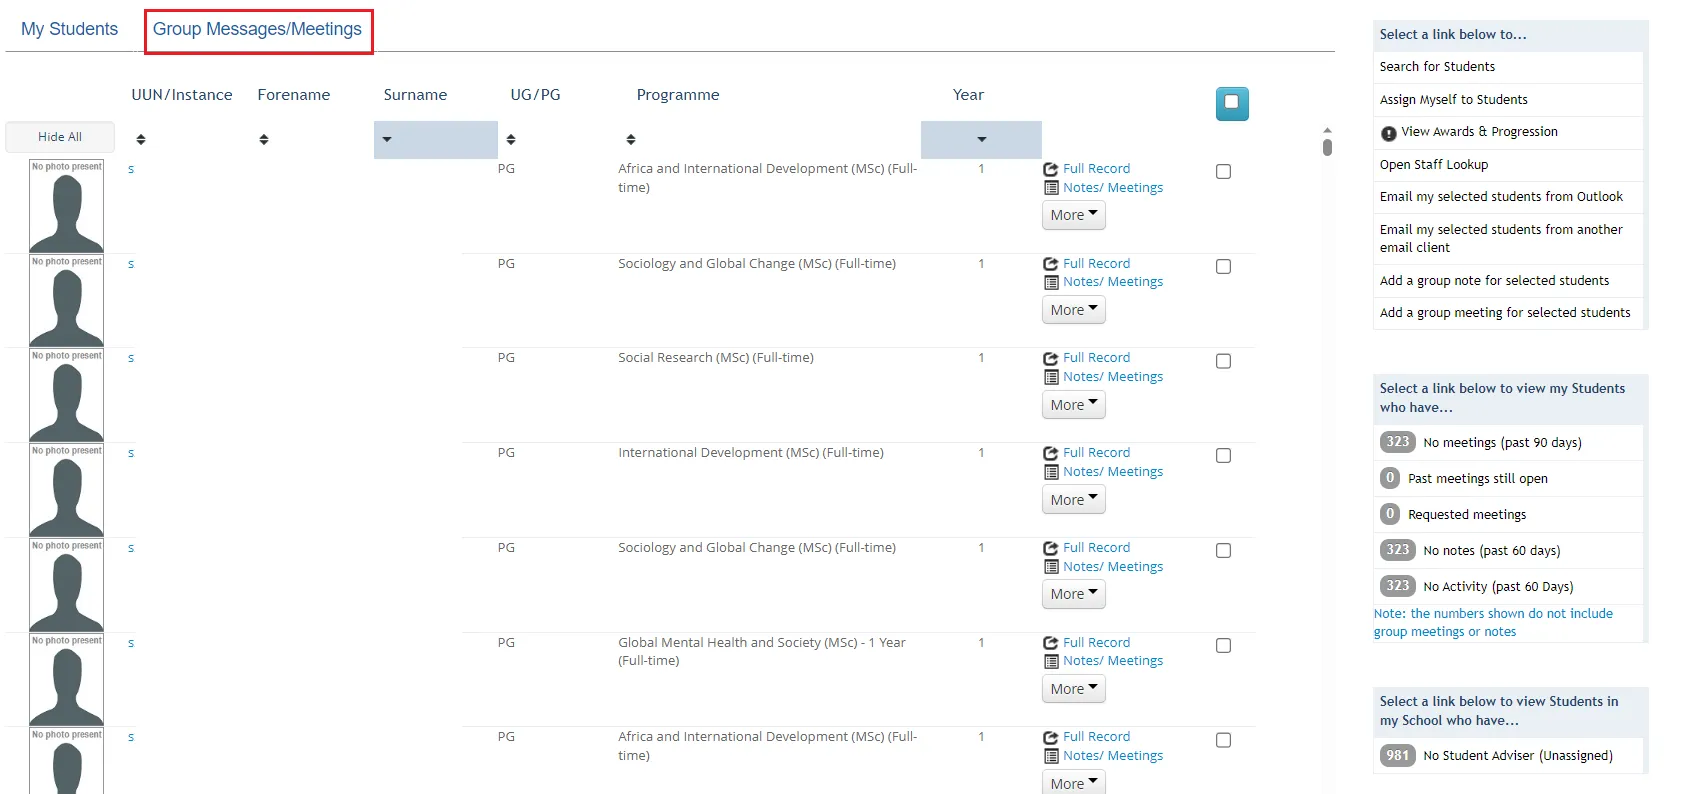The image size is (1681, 794).
Task: Click the Full Record icon in the second Sociology and Global Change row
Action: (1051, 548)
